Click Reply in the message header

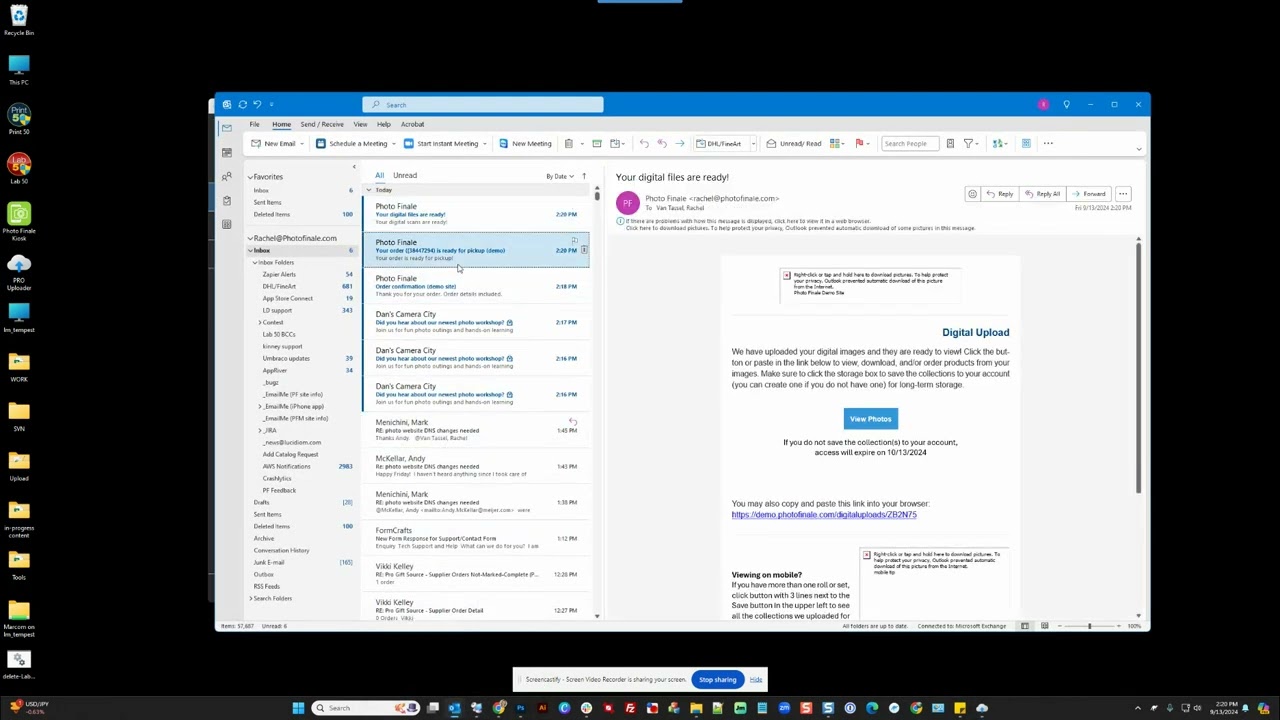point(1000,194)
